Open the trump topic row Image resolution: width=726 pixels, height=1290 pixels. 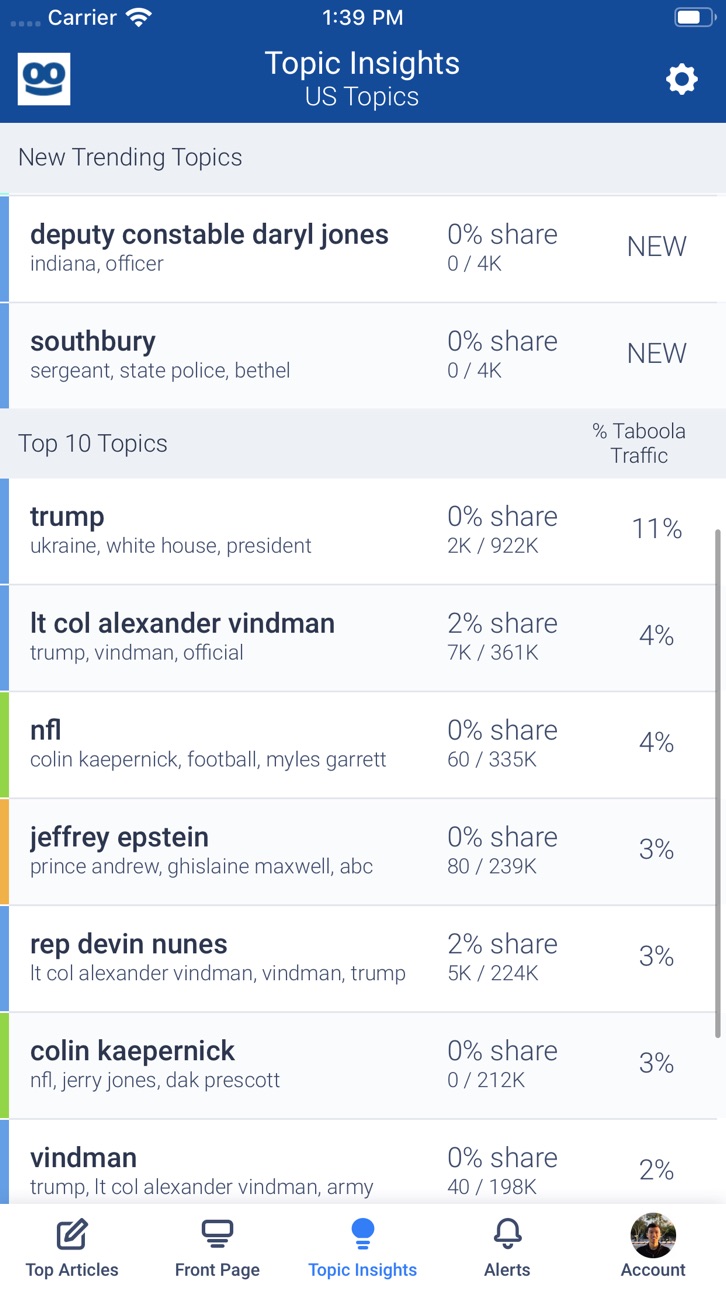click(x=363, y=531)
